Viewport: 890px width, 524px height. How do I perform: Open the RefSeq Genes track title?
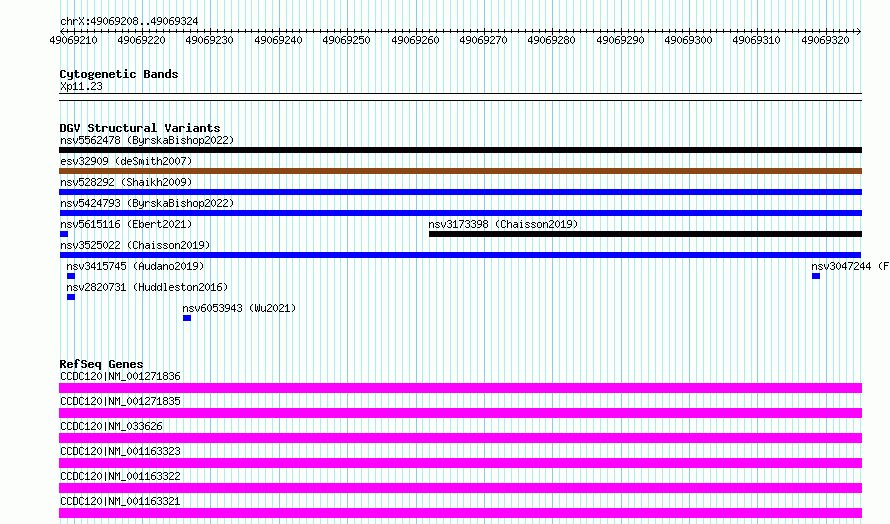(101, 364)
